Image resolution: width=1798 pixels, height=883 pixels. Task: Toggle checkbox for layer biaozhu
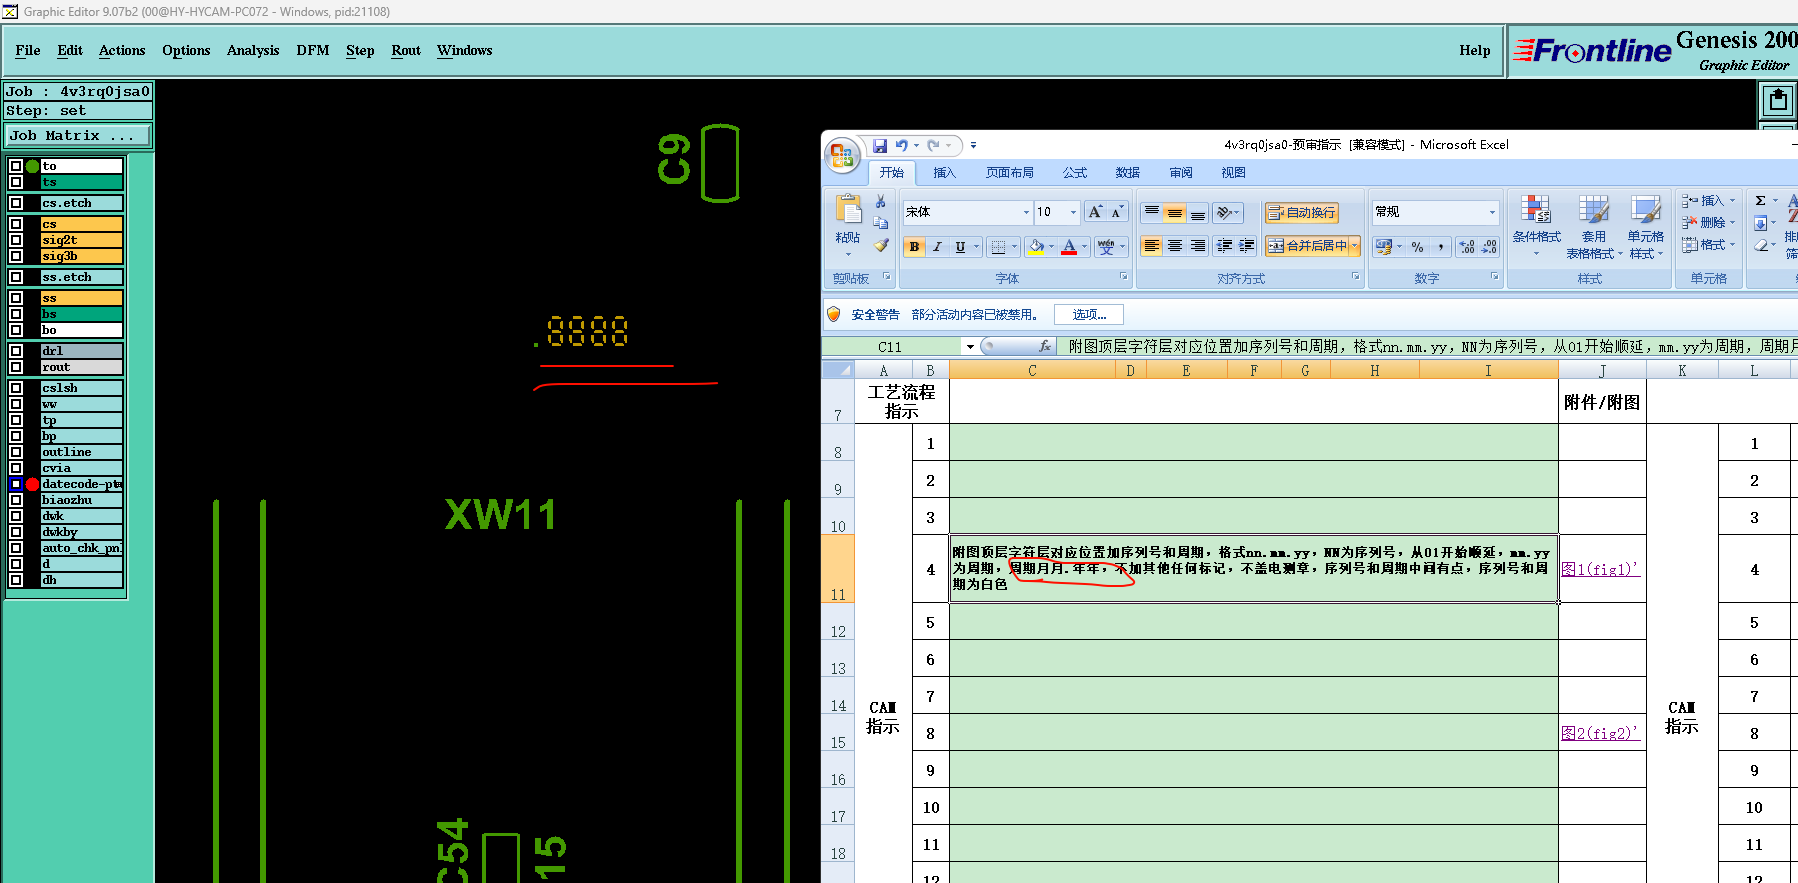16,500
